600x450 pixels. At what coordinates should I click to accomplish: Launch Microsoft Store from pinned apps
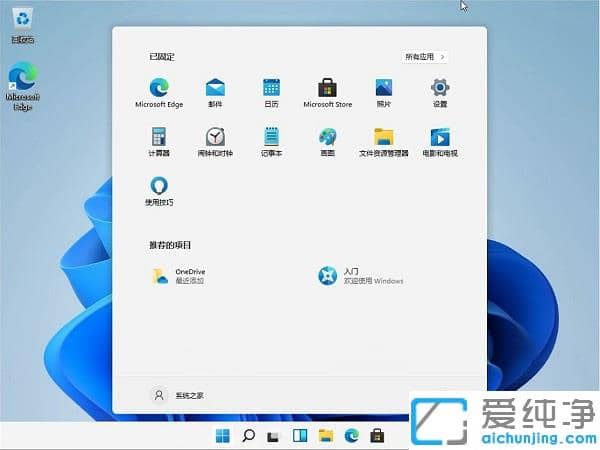pos(328,93)
